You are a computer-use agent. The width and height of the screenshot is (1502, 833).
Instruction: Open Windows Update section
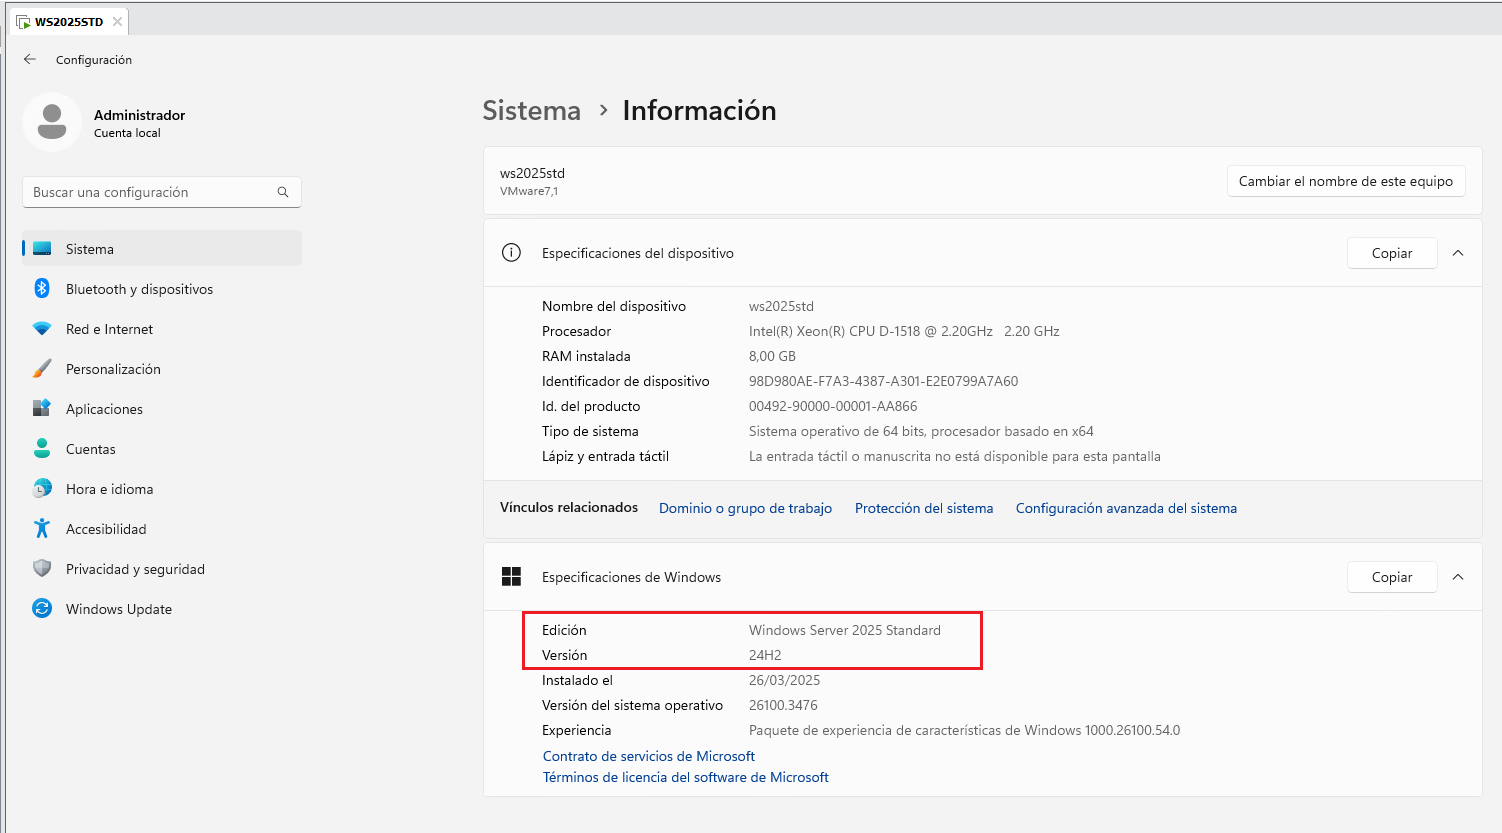pyautogui.click(x=118, y=609)
